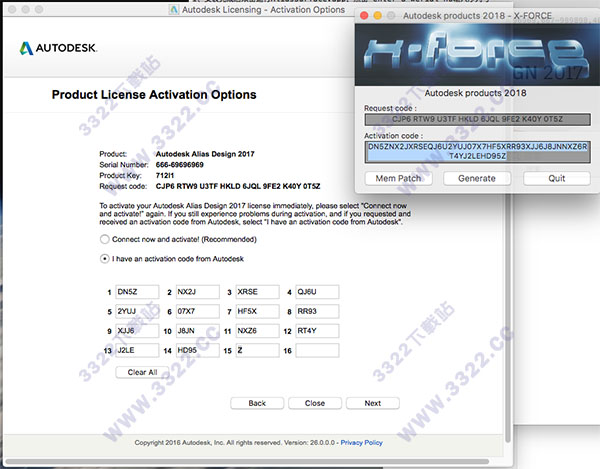This screenshot has height=469, width=600.
Task: Click activation field 13 containing J2LE
Action: tap(137, 350)
